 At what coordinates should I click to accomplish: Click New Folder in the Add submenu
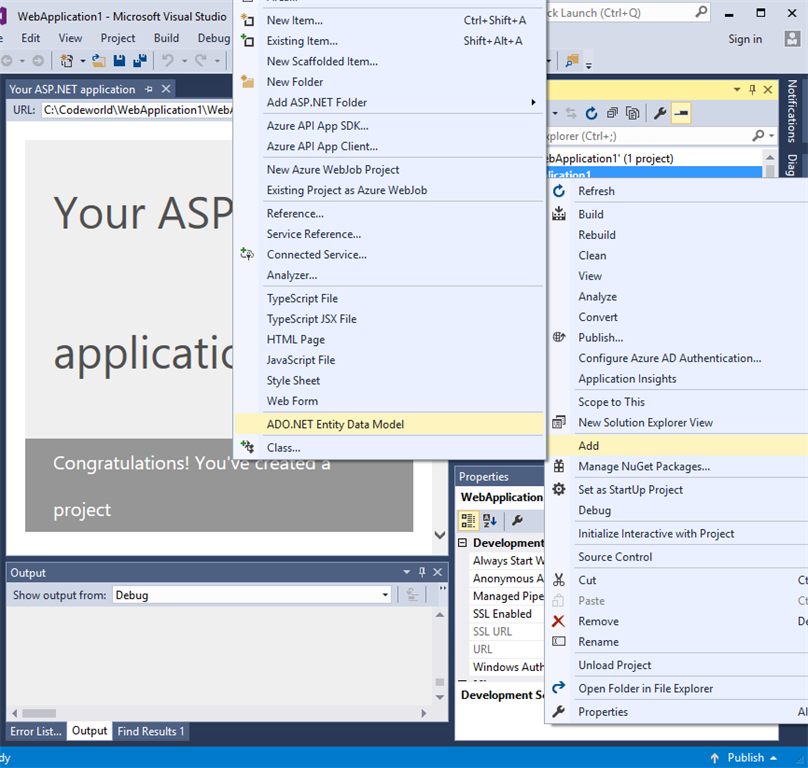[x=389, y=82]
